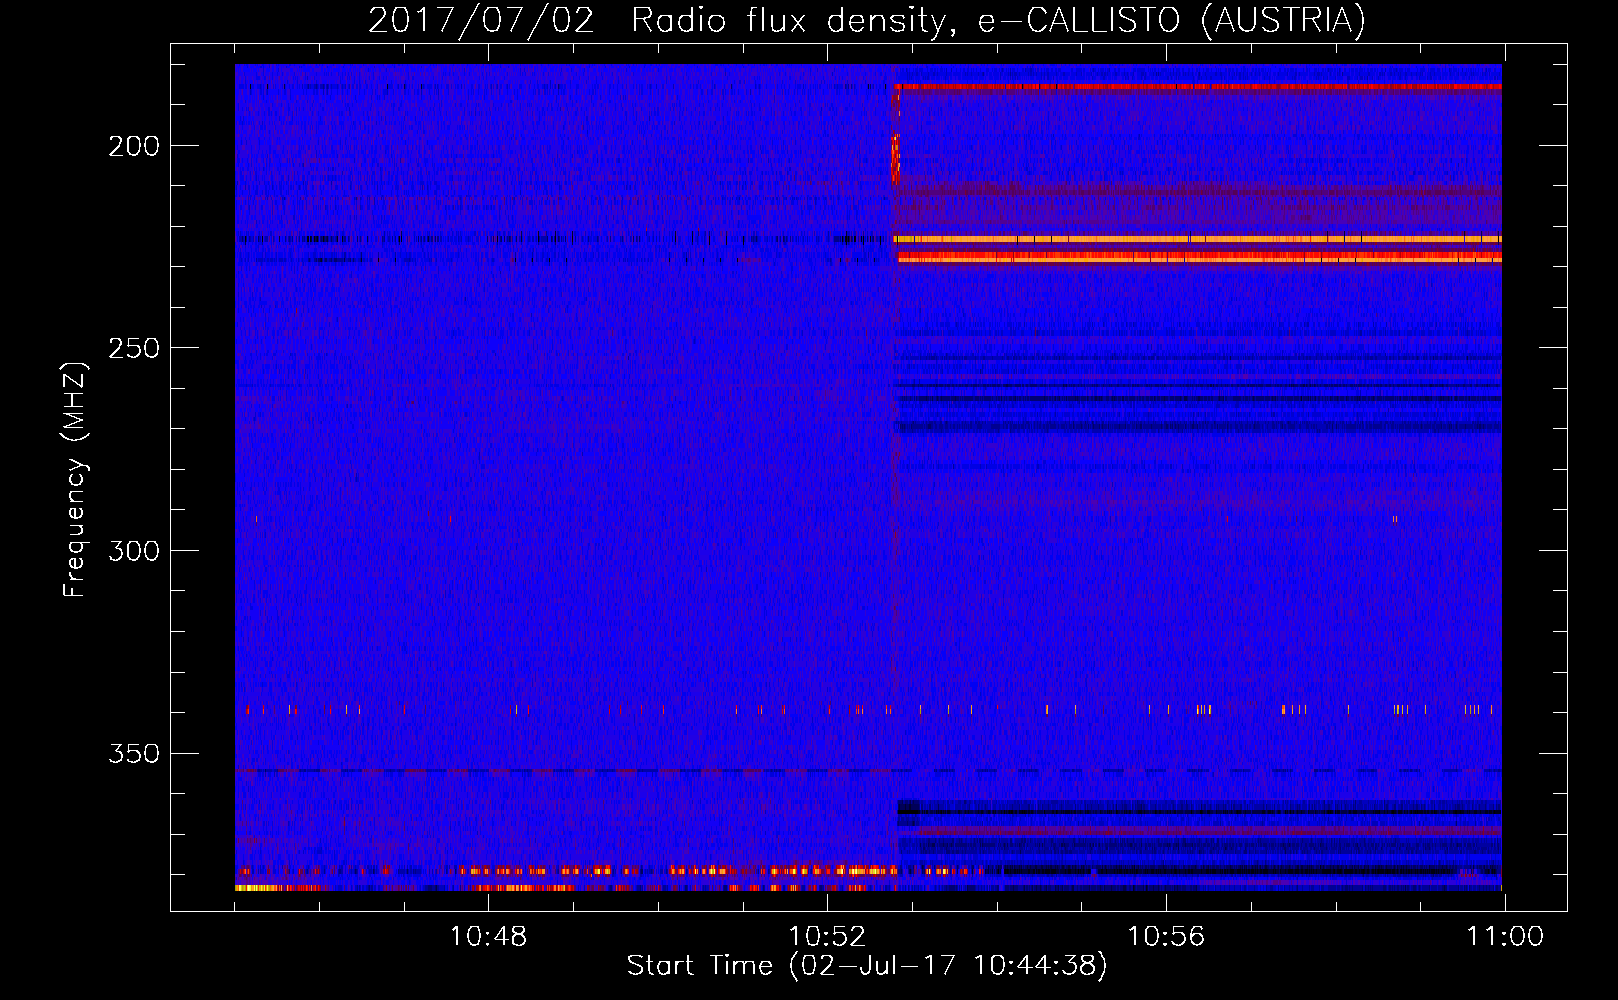The height and width of the screenshot is (1000, 1618).
Task: Click the plot title '2017/07/02 Radio flux density'
Action: click(x=656, y=20)
